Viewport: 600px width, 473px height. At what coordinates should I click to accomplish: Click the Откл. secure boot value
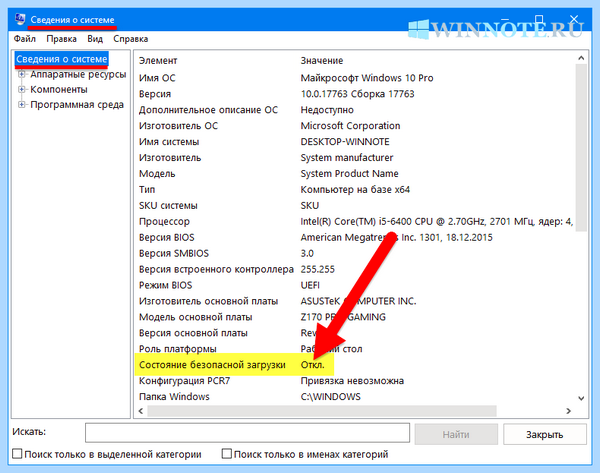click(312, 365)
